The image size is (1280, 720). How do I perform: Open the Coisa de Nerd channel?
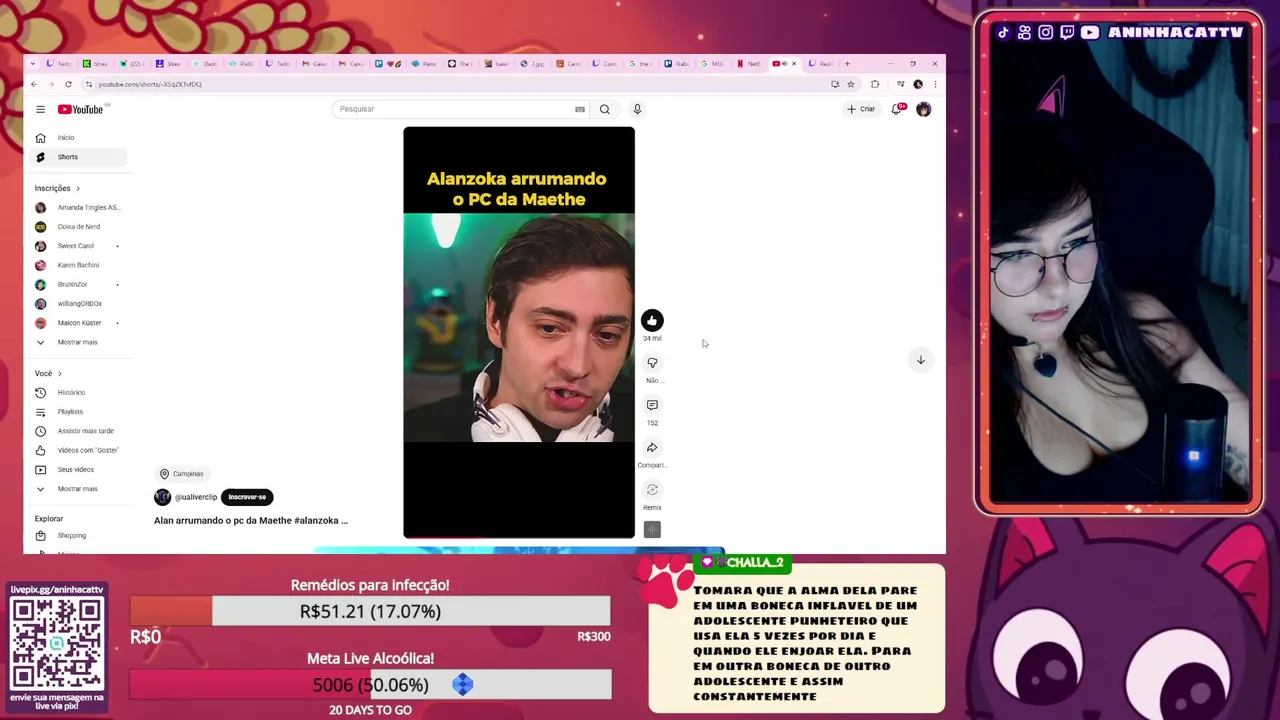(x=80, y=227)
